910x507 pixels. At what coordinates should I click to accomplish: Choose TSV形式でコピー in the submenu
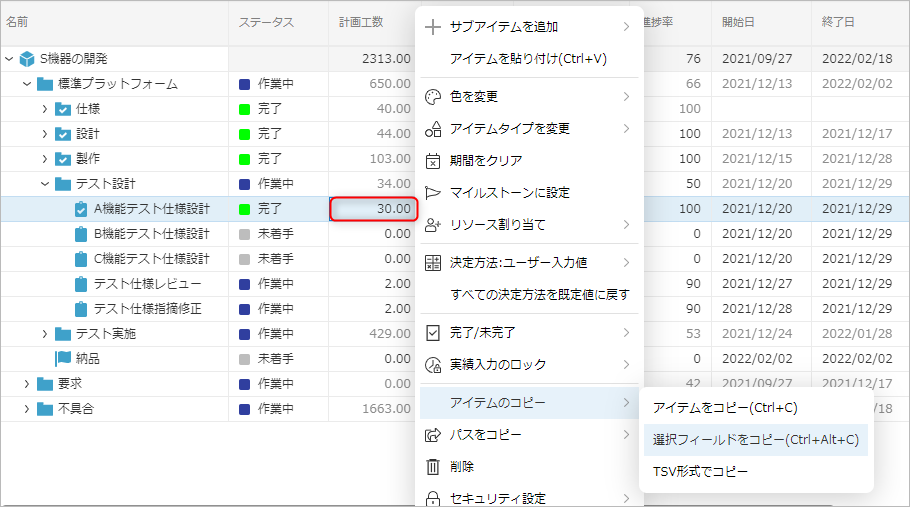click(x=700, y=471)
